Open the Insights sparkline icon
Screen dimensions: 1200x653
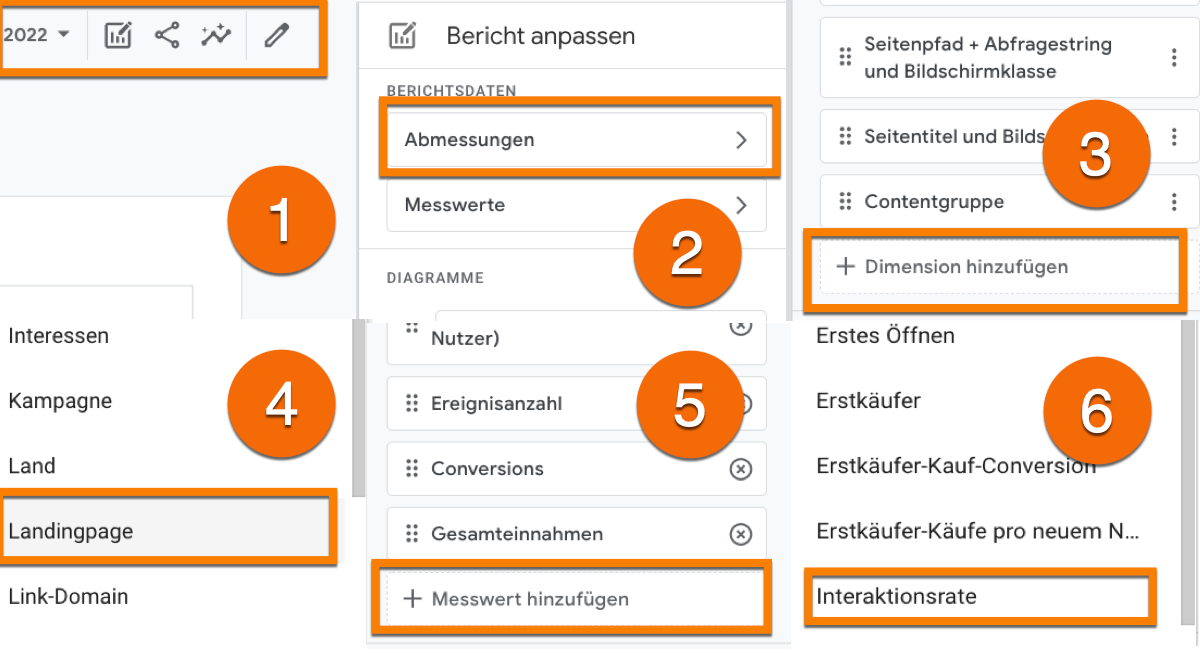pos(215,35)
